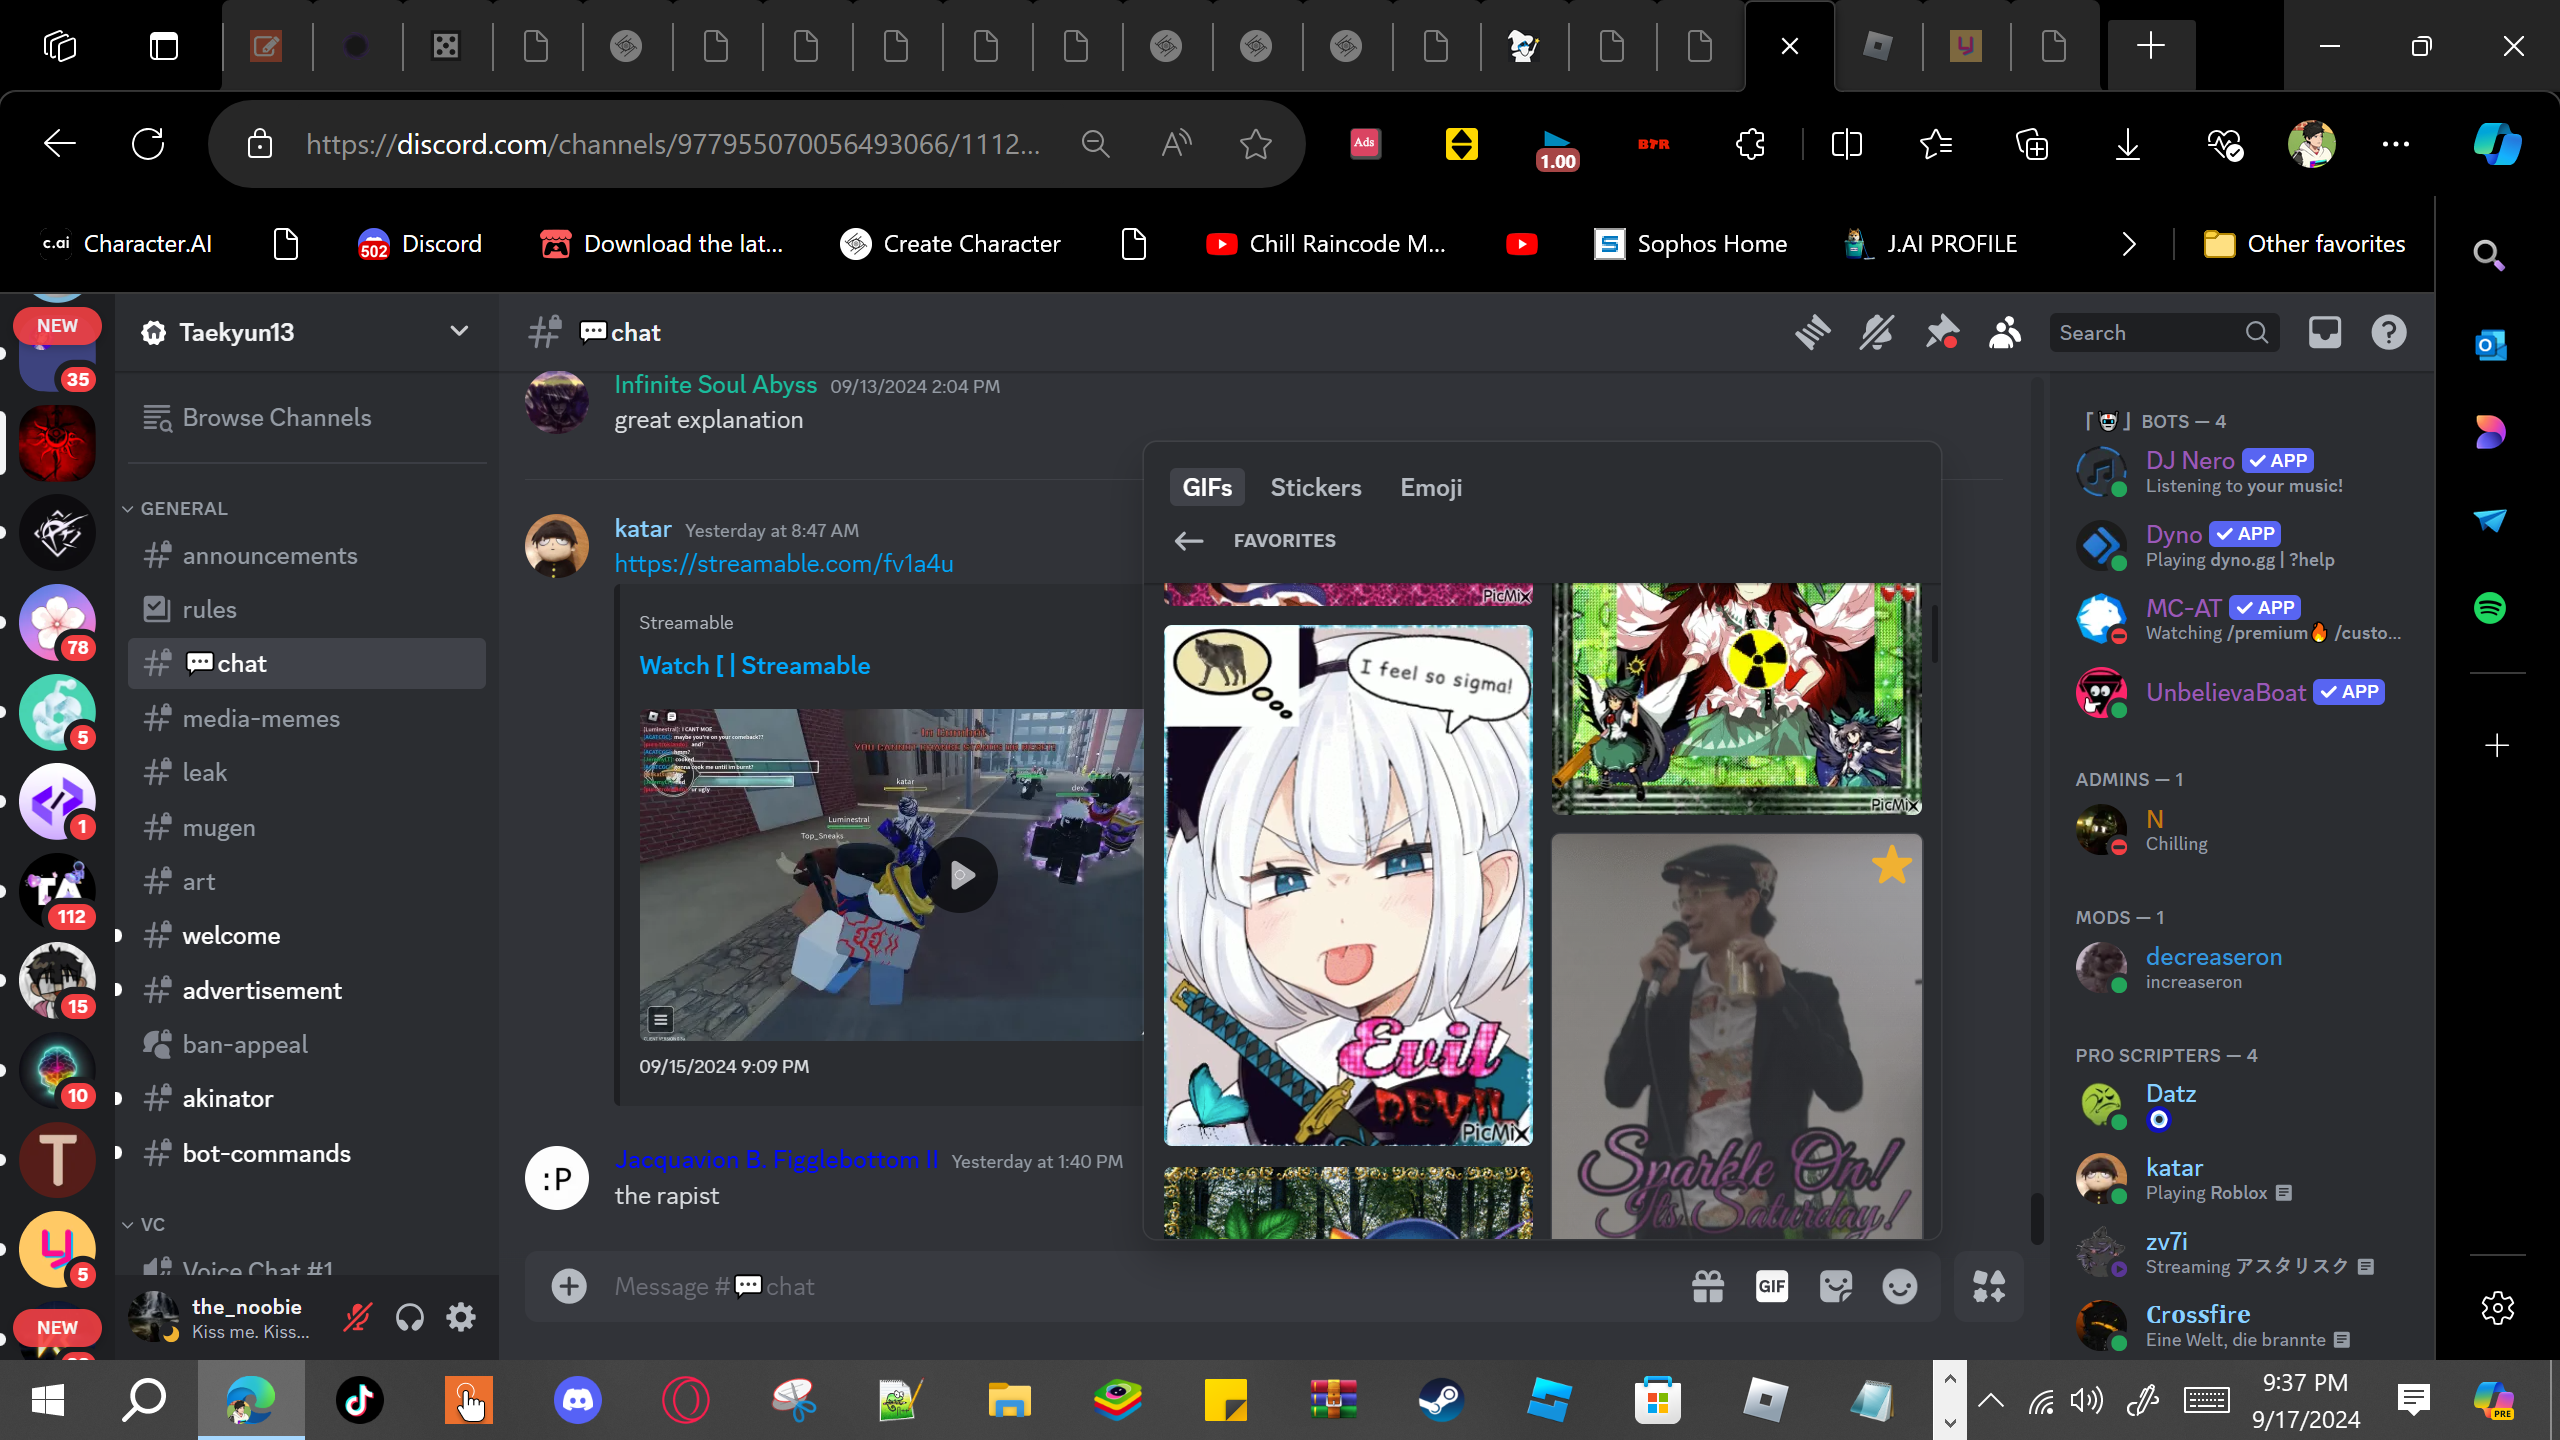Image resolution: width=2560 pixels, height=1440 pixels.
Task: Collapse the GENERAL channel category
Action: (x=184, y=508)
